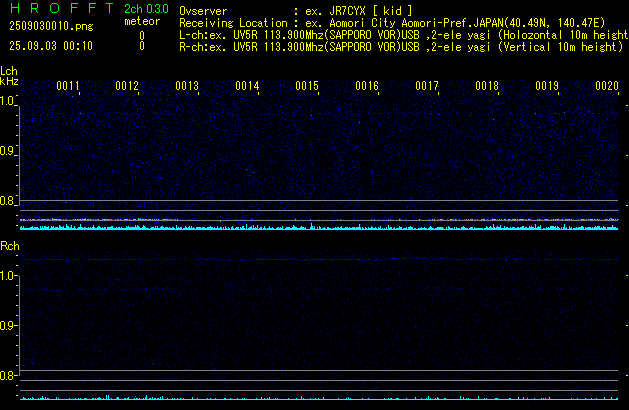Click the Ovserver label
The image size is (629, 410).
[x=203, y=11]
